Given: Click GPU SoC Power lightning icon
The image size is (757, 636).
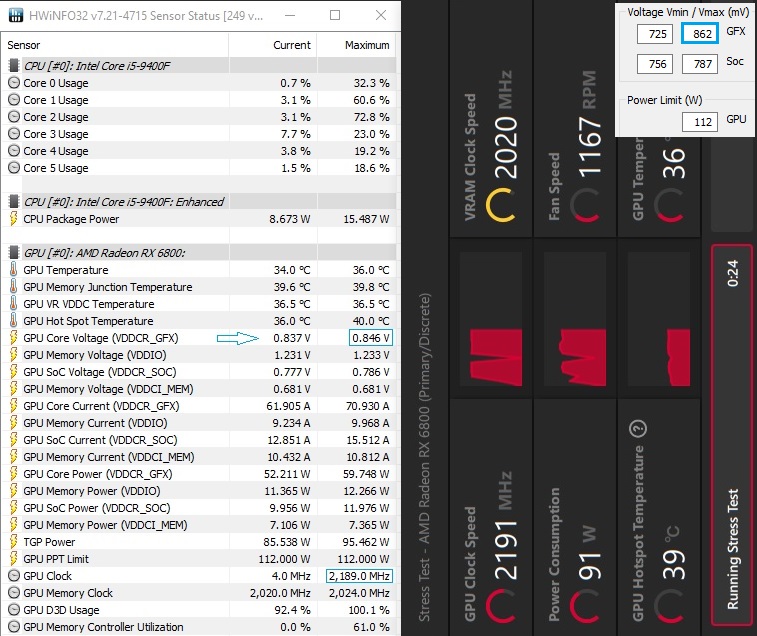Looking at the screenshot, I should [14, 508].
